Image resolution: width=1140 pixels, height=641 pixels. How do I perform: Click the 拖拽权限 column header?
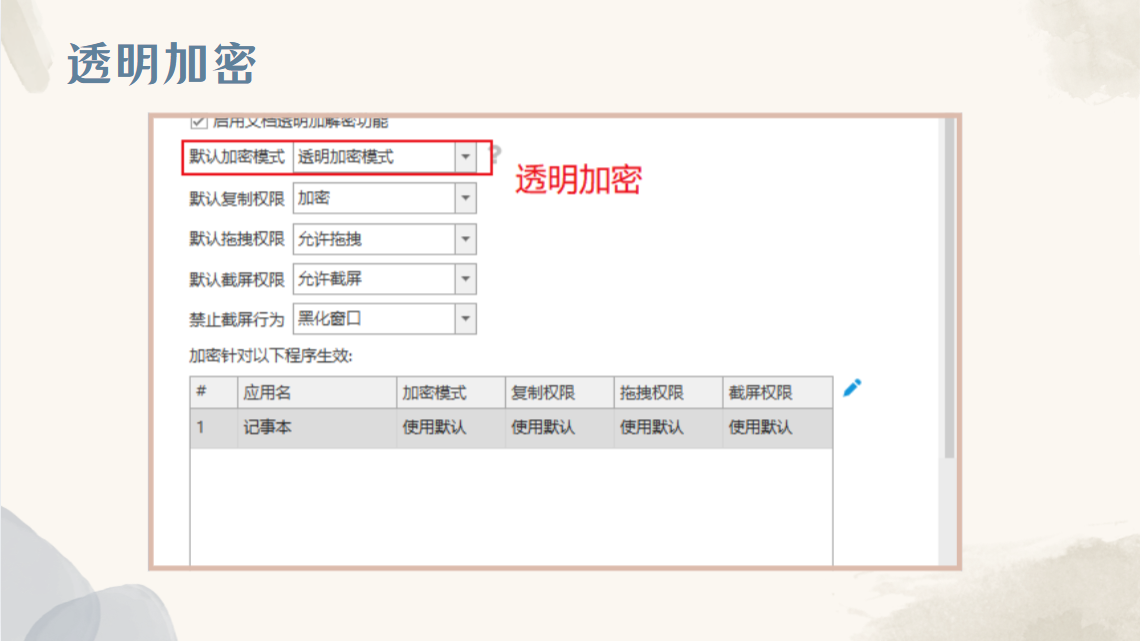669,392
